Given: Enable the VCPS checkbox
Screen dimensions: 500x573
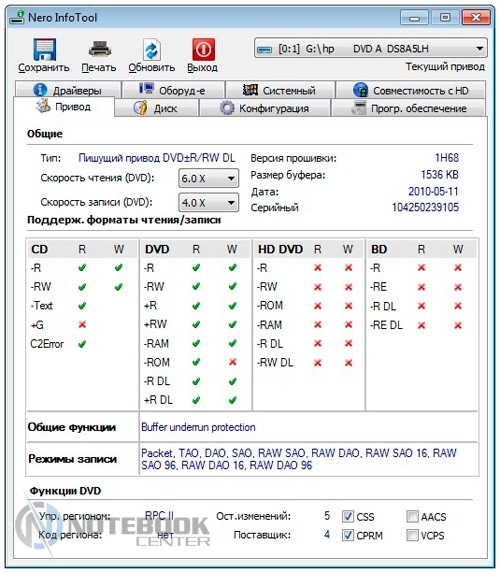Looking at the screenshot, I should [x=412, y=535].
